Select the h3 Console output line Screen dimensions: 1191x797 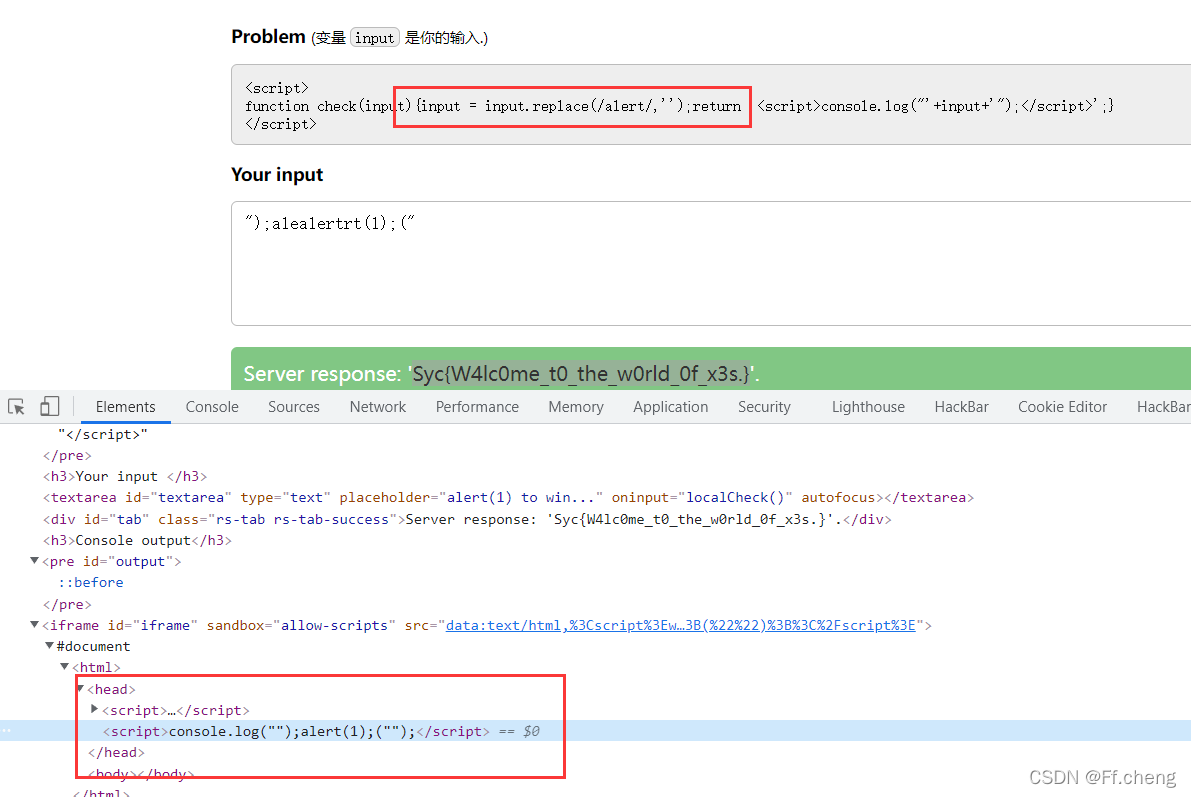coord(137,540)
